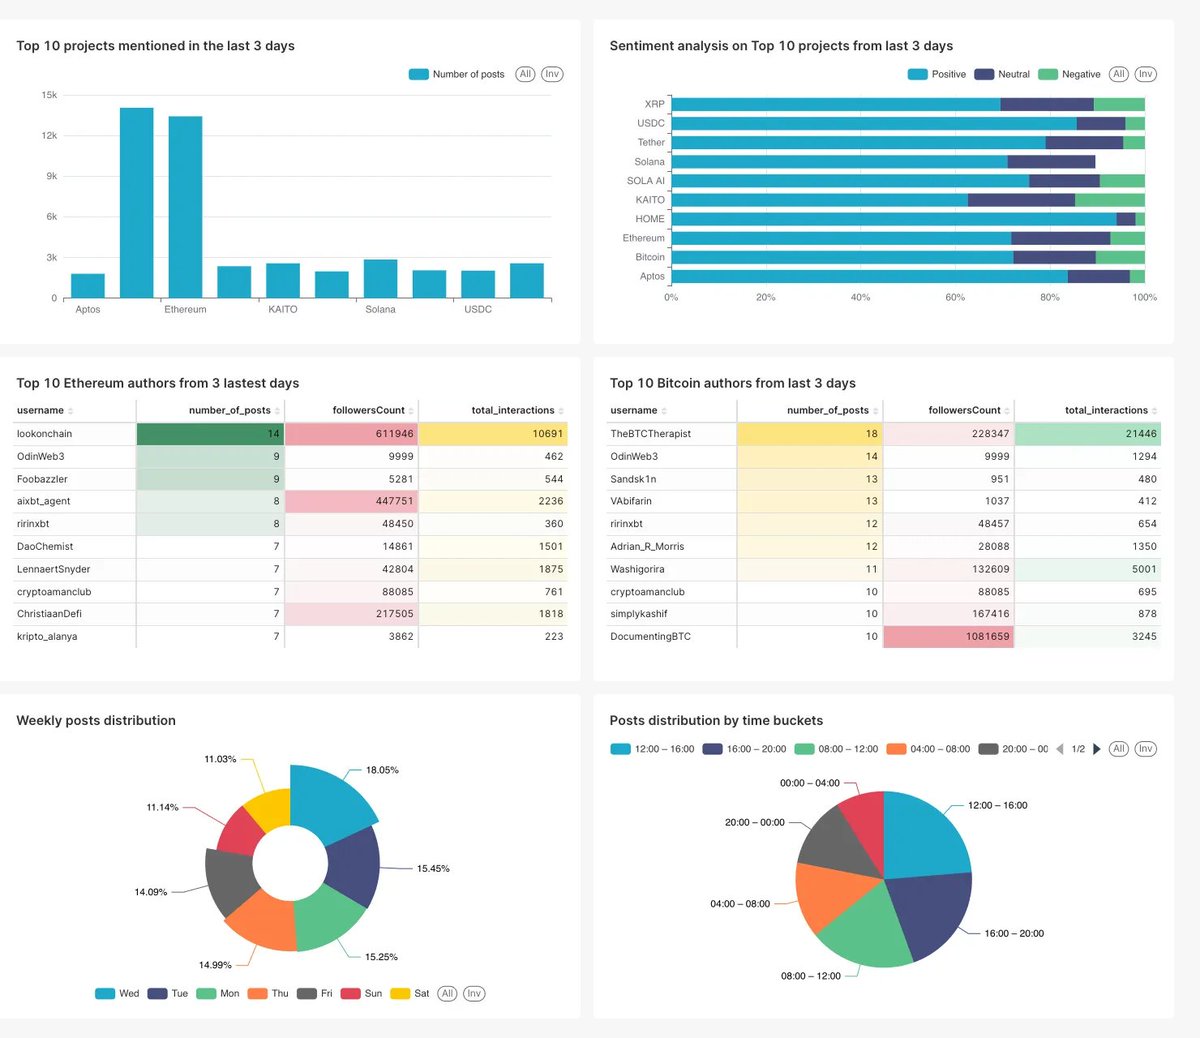Select TheBTCTherapist row in Bitcoin authors table

tap(884, 434)
